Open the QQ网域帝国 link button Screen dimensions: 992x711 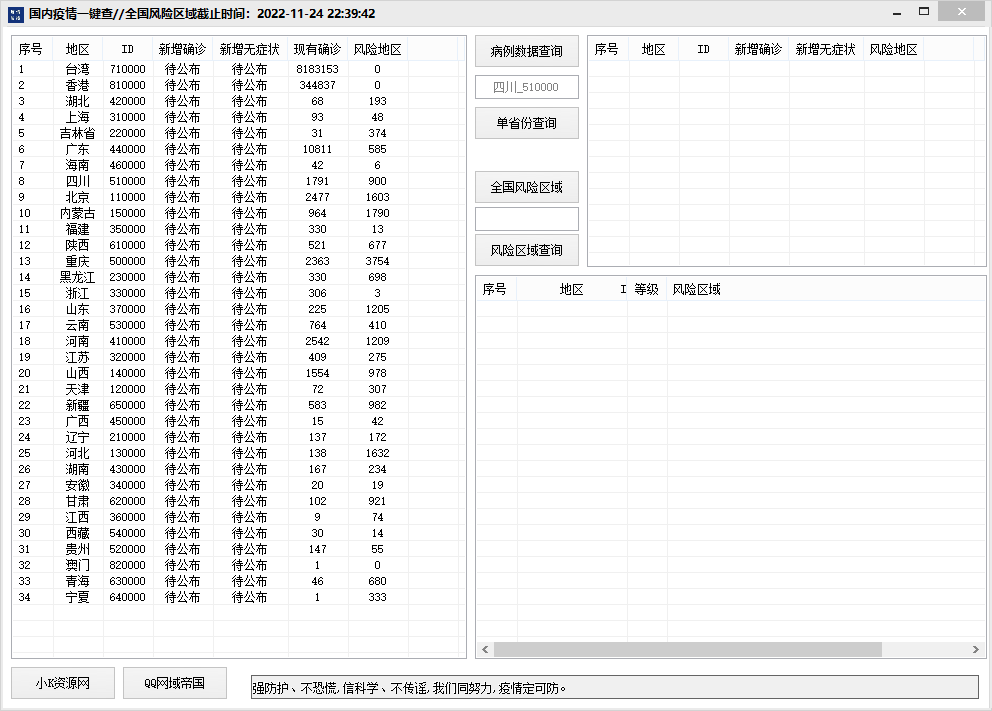175,683
